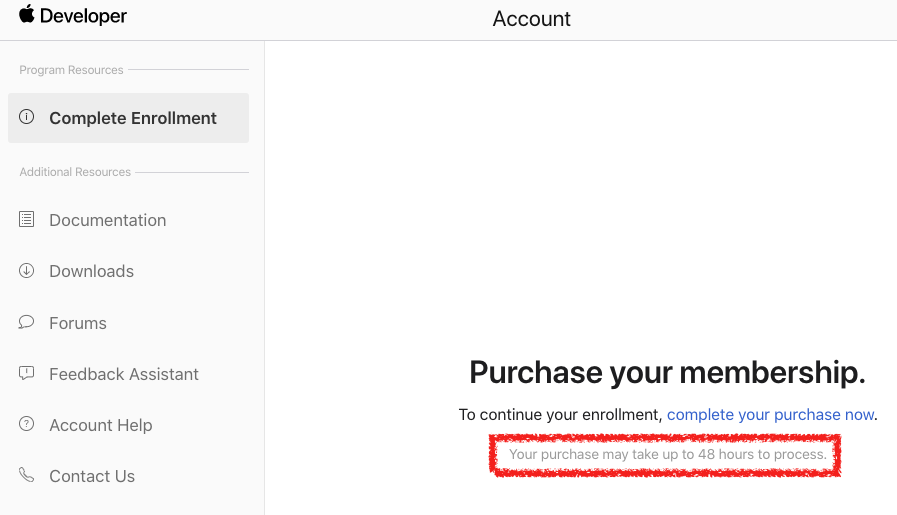897x515 pixels.
Task: Open the Forums sidebar item
Action: 78,323
